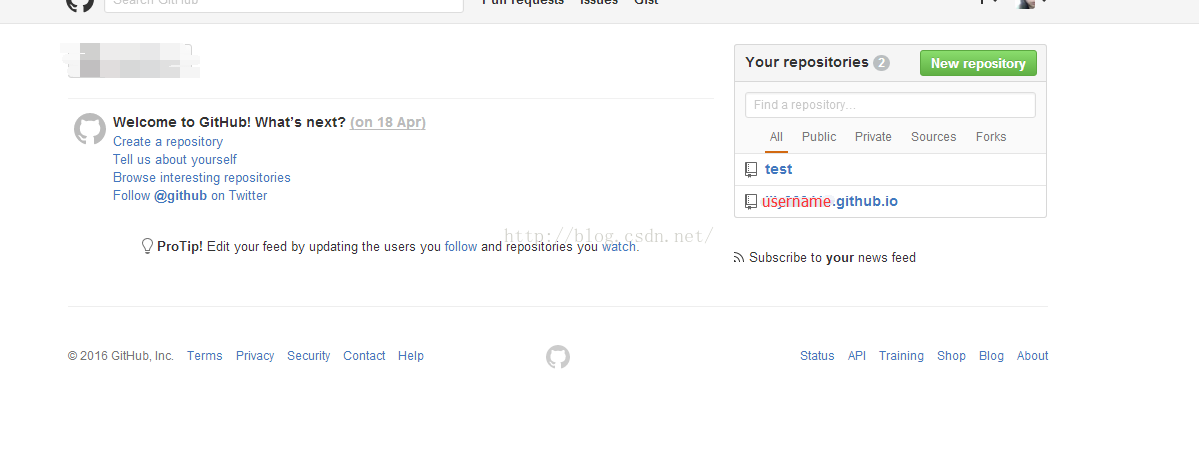Click Tell us about yourself
This screenshot has height=450, width=1199.
(175, 159)
